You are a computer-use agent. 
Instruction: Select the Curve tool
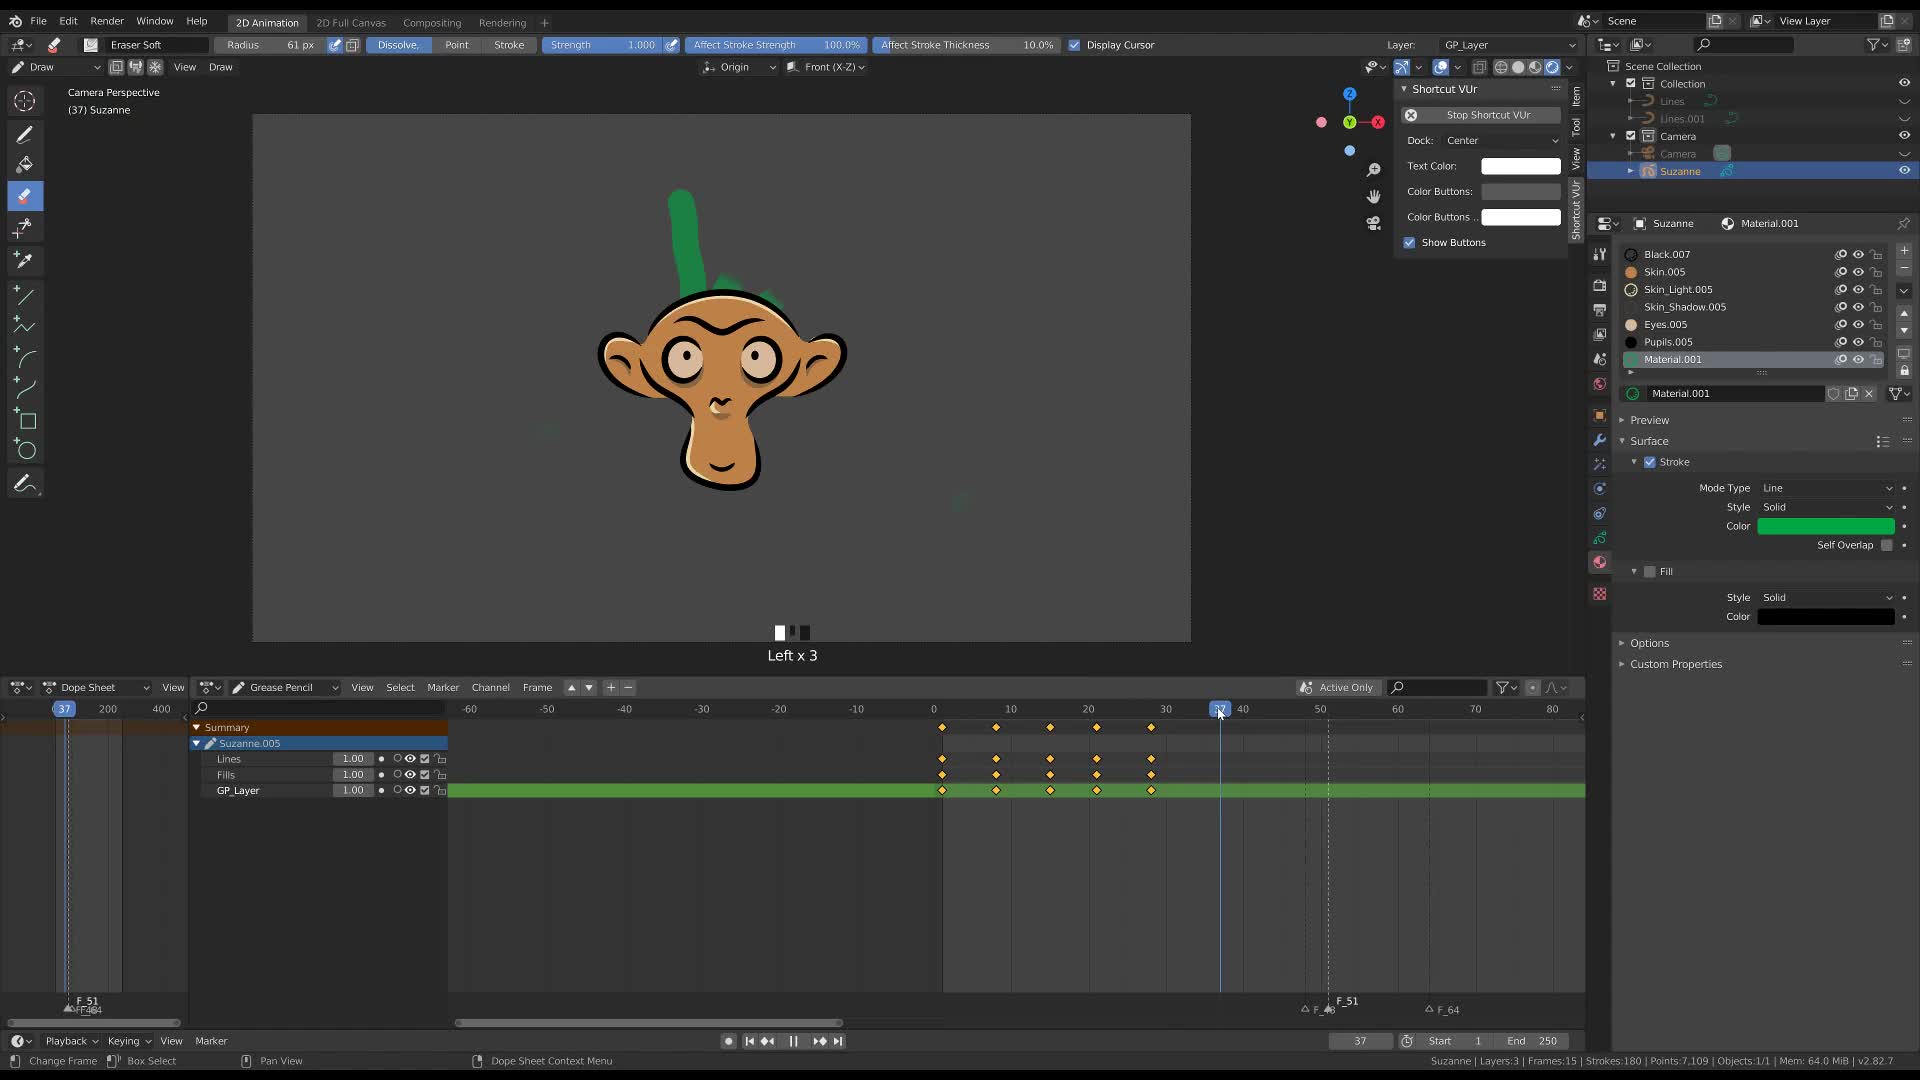(25, 388)
